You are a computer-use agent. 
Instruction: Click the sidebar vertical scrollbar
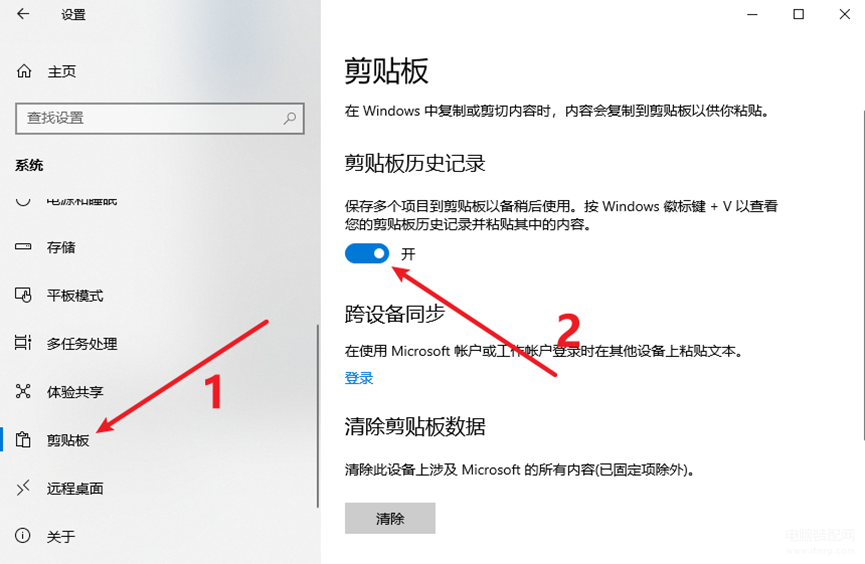coord(318,416)
